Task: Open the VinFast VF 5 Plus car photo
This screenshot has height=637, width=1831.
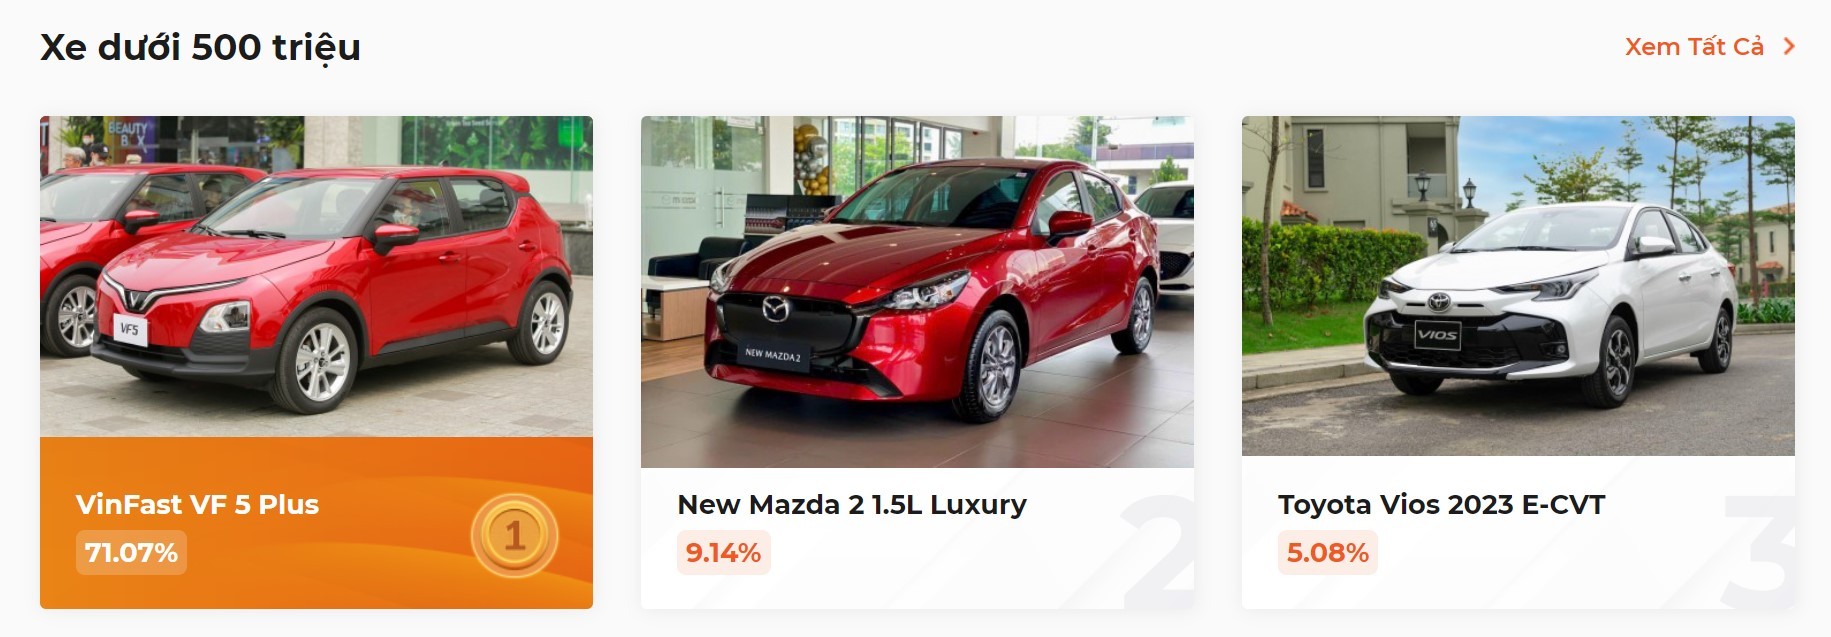Action: click(x=316, y=276)
